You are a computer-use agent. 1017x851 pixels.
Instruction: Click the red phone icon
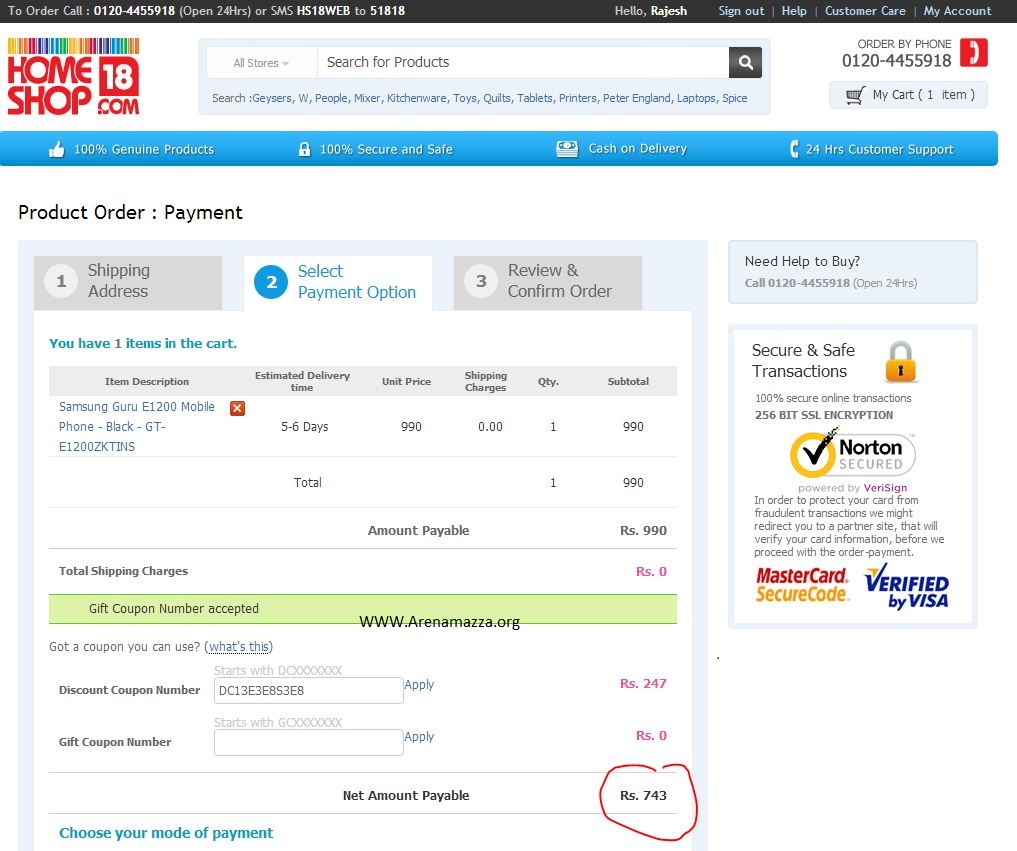click(974, 53)
